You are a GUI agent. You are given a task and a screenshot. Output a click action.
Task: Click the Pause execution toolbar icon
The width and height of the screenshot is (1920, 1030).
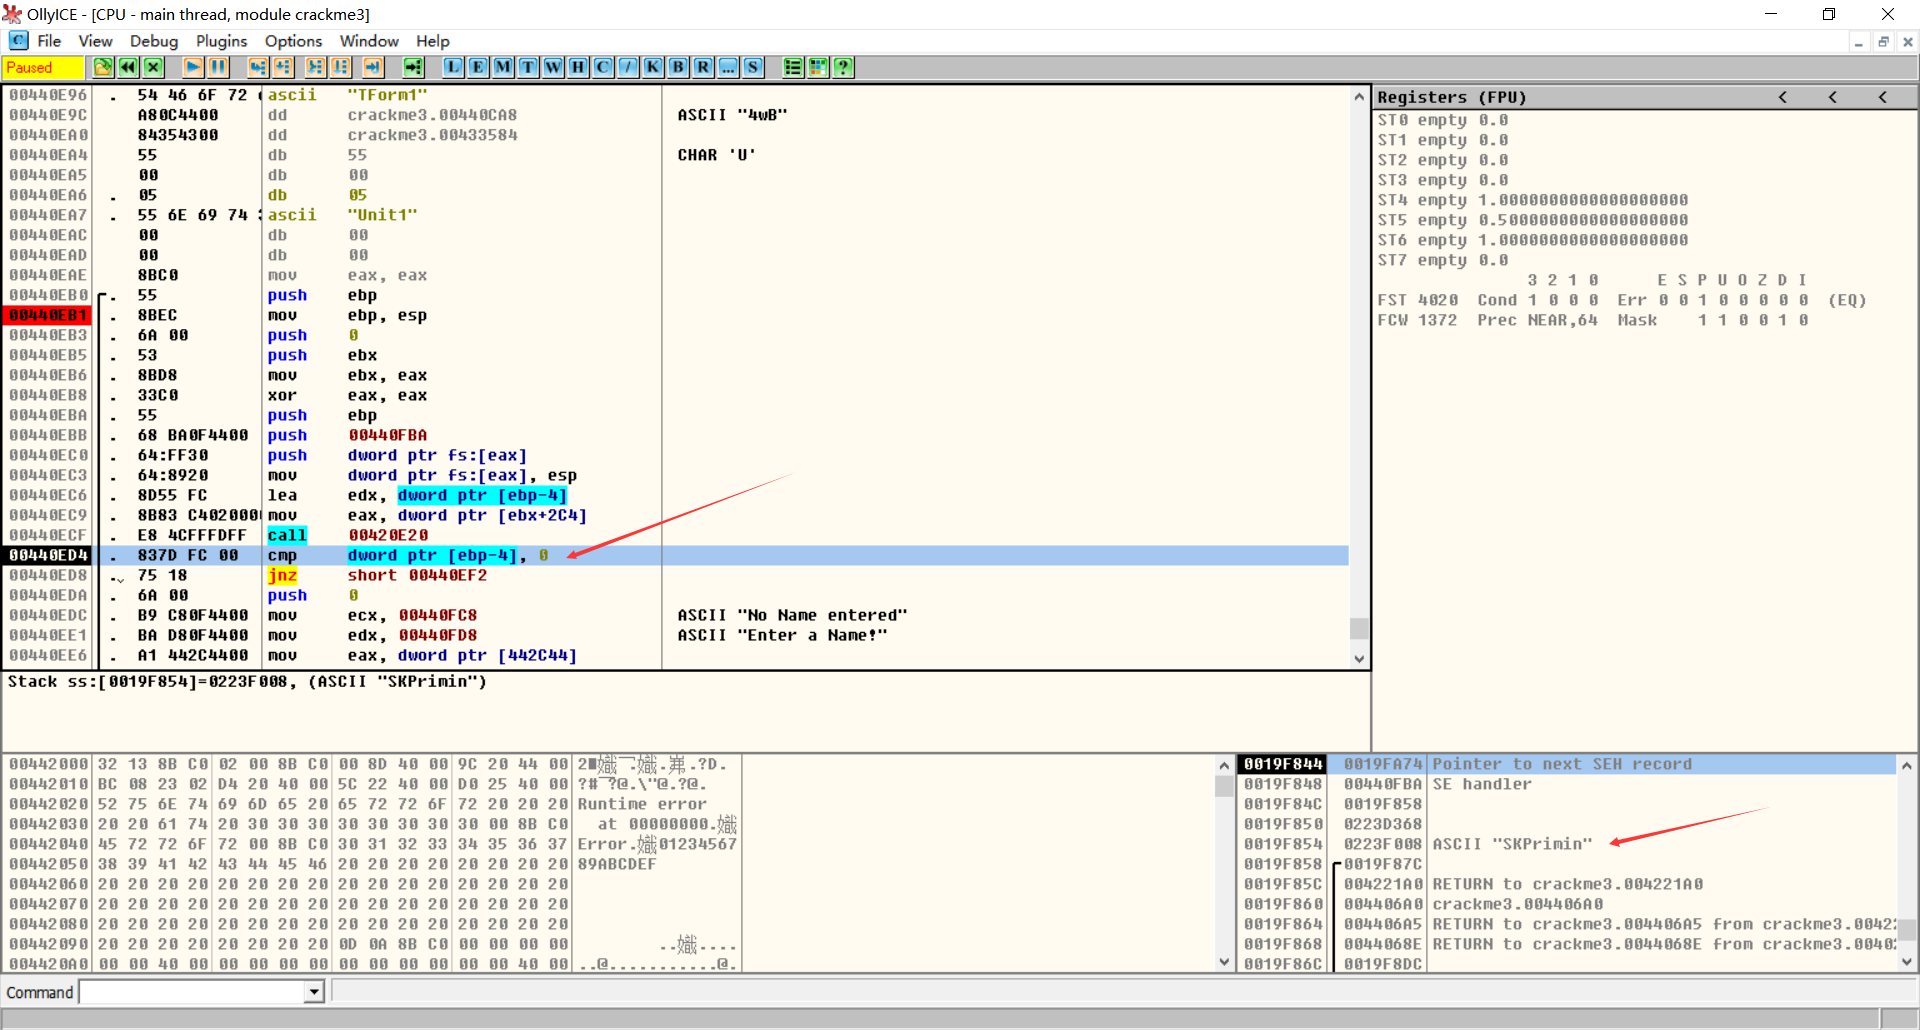click(x=218, y=67)
